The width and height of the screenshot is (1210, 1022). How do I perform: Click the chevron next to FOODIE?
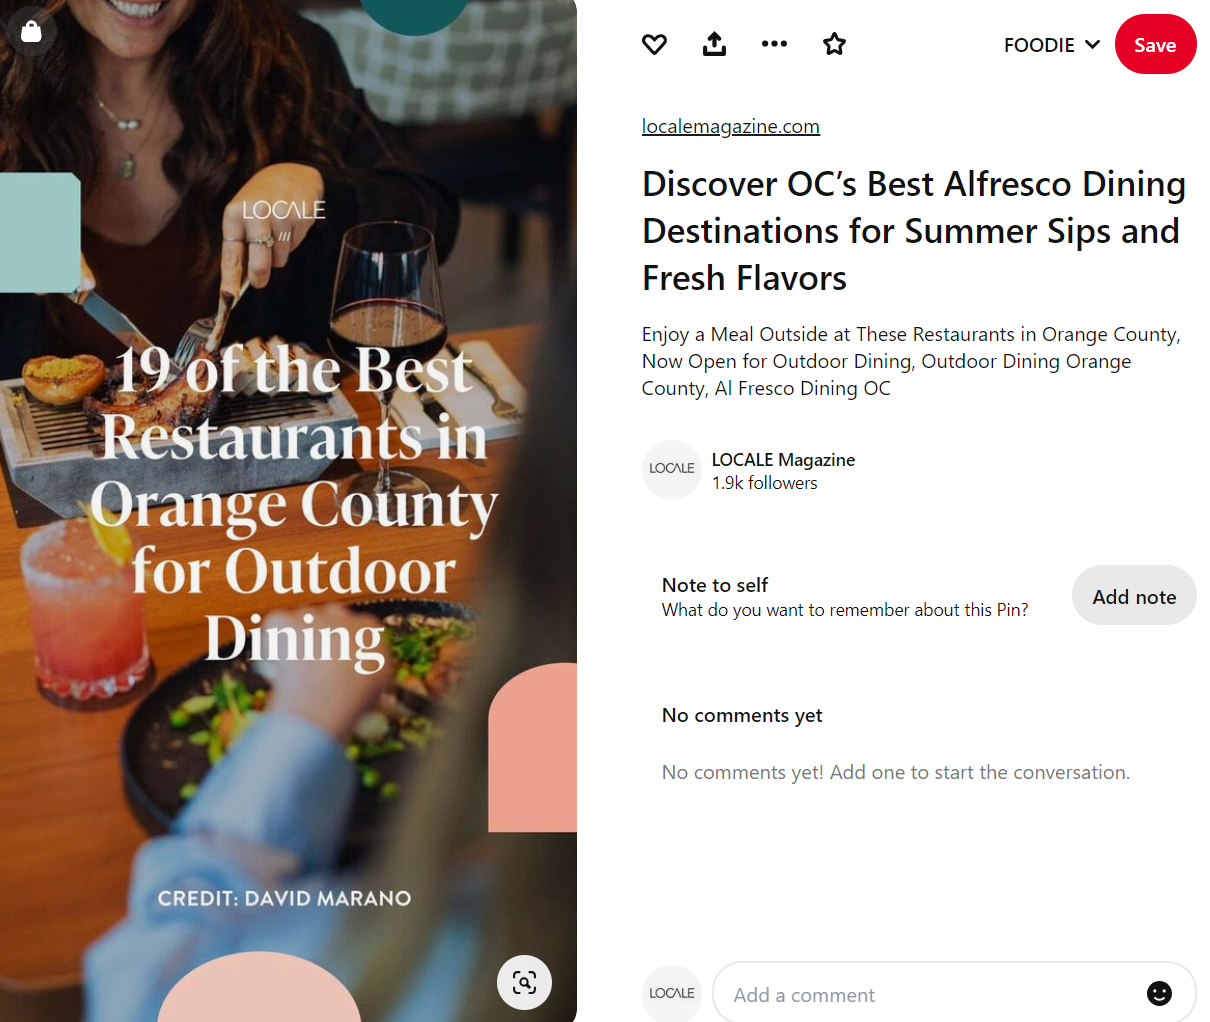[x=1092, y=45]
